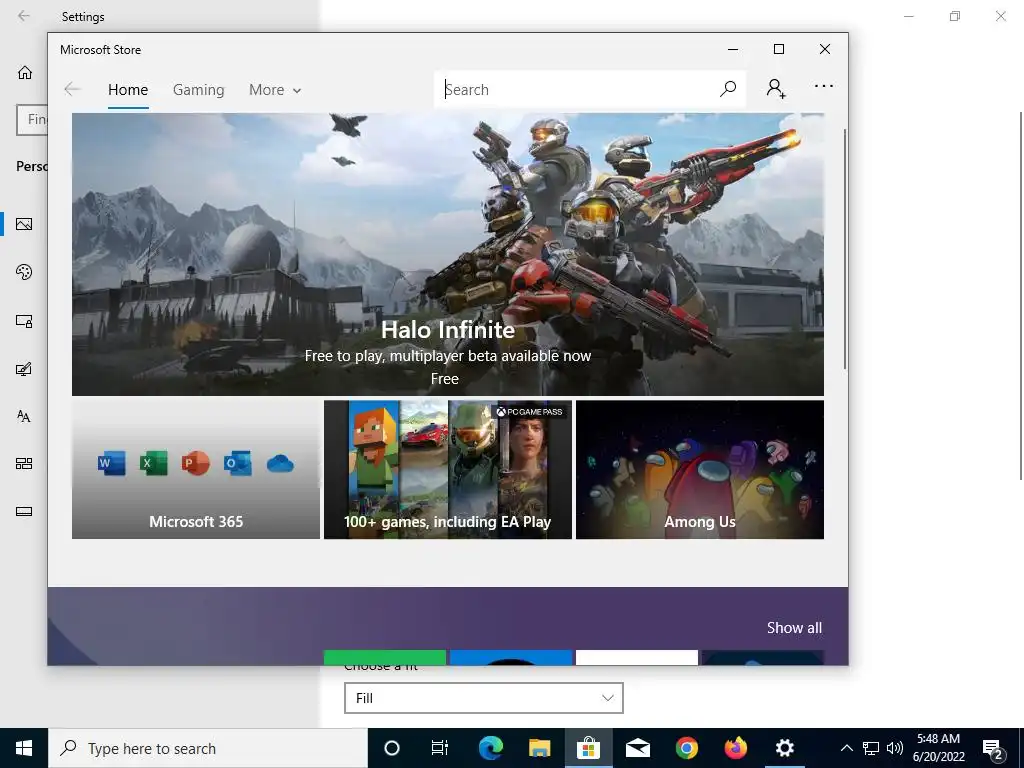The height and width of the screenshot is (768, 1024).
Task: Open the Among Us tile
Action: [700, 470]
